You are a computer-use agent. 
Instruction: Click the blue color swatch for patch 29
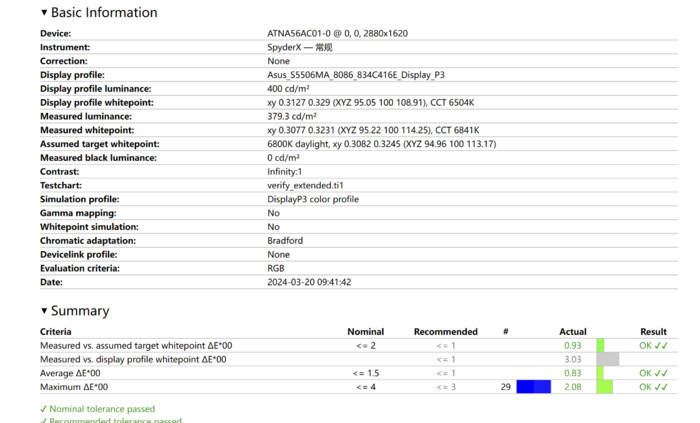pos(533,386)
